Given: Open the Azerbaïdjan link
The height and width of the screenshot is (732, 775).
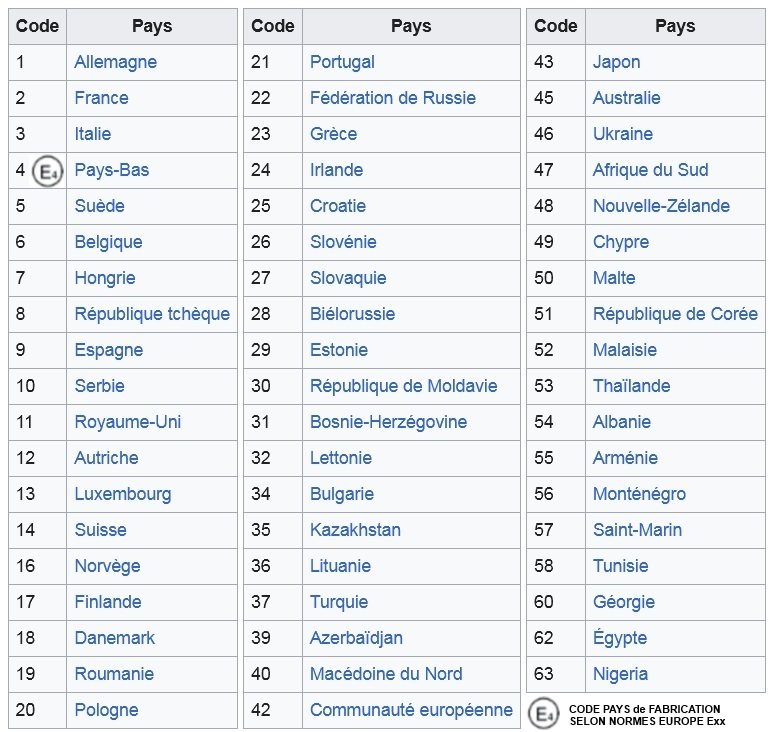Looking at the screenshot, I should point(356,638).
